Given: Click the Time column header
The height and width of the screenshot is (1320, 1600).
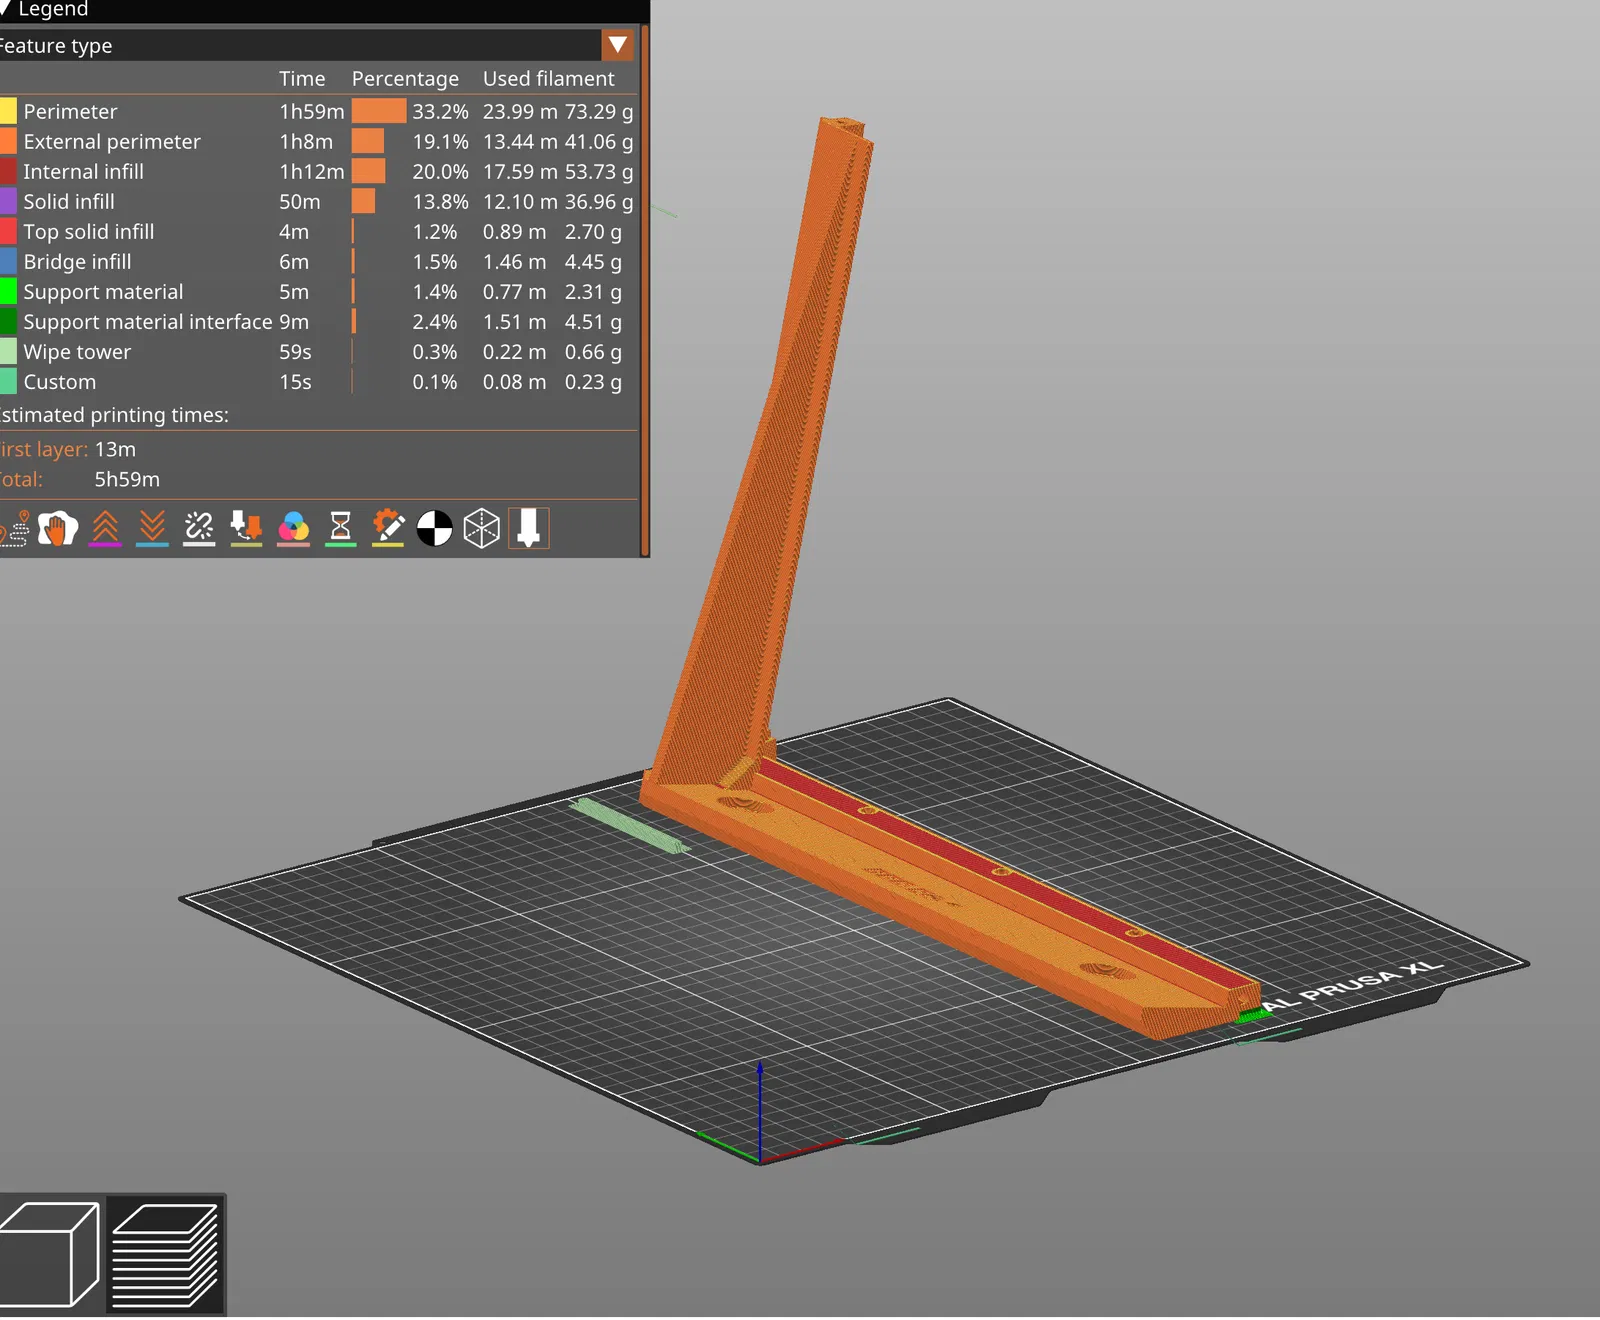Looking at the screenshot, I should [302, 78].
